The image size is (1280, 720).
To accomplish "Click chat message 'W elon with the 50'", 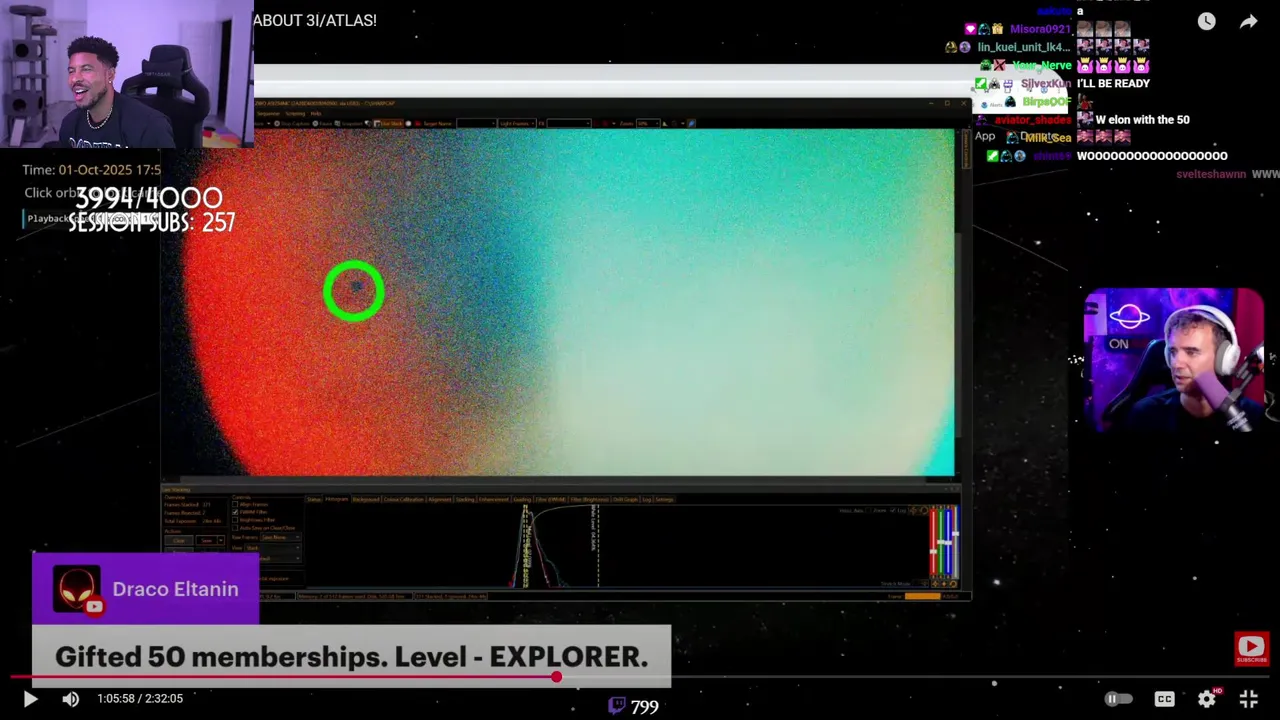I will coord(1143,119).
